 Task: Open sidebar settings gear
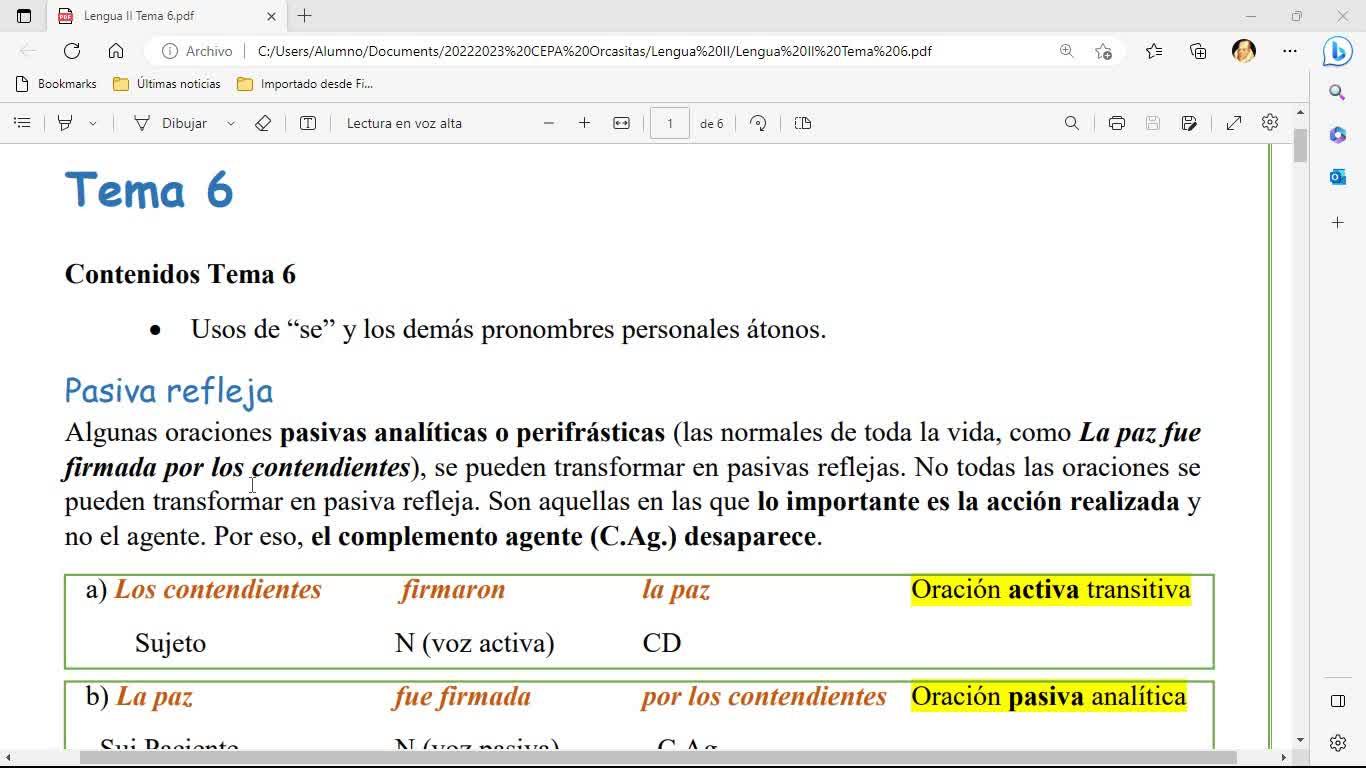[1338, 743]
